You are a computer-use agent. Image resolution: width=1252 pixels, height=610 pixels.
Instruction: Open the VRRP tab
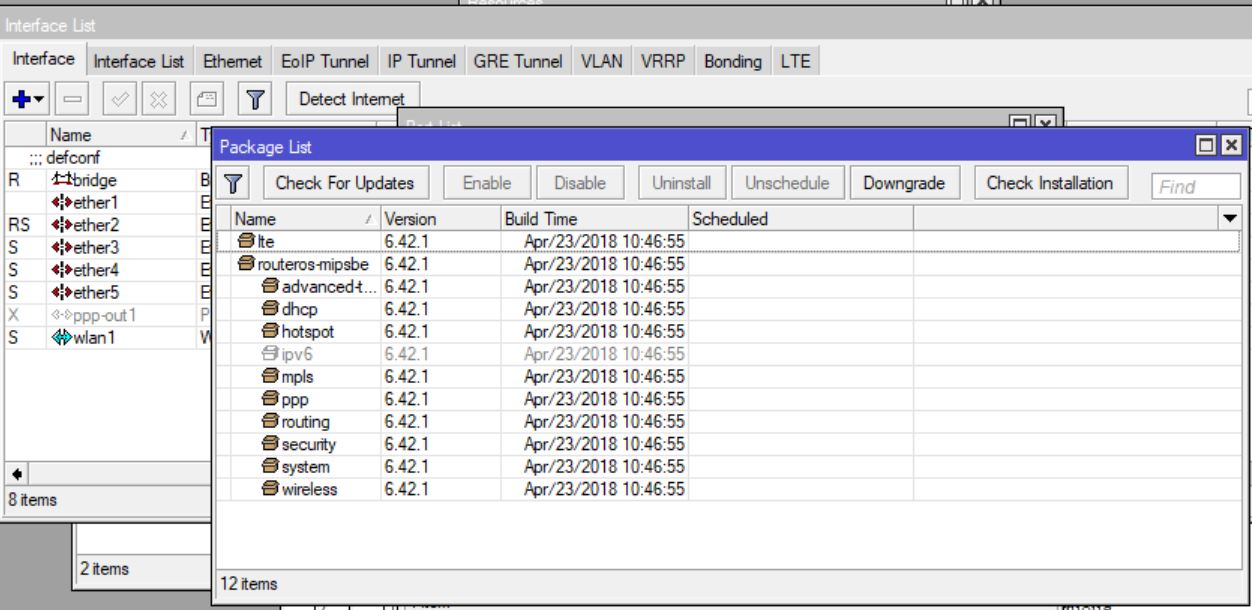pos(663,61)
